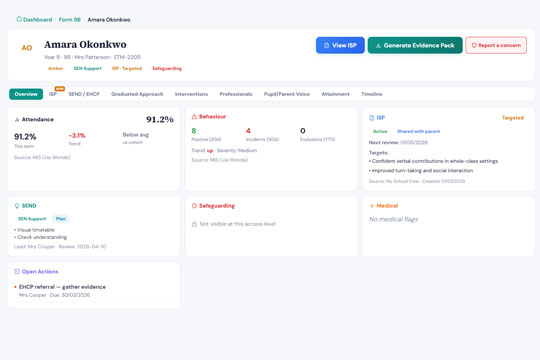The image size is (540, 360).
Task: Switch to Graduated Approach tab
Action: click(x=137, y=94)
